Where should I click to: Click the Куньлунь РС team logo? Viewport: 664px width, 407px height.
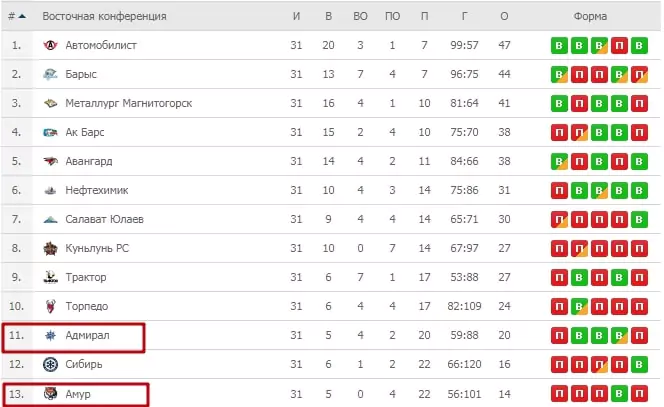tap(50, 248)
